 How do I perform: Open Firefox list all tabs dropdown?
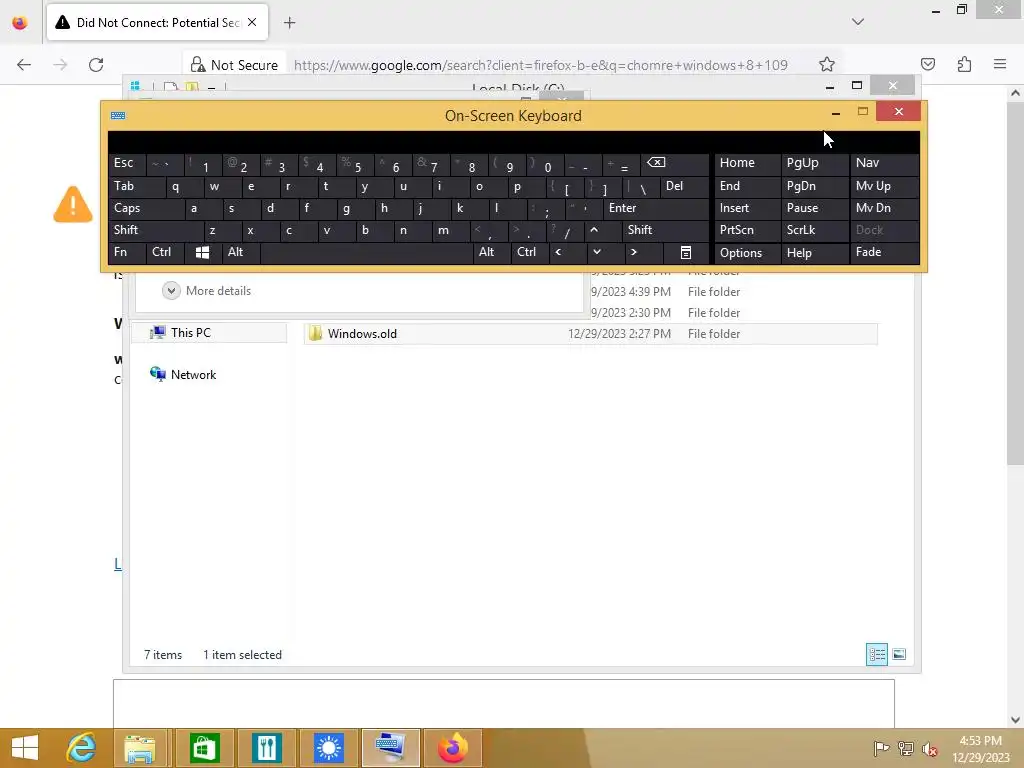pos(857,22)
